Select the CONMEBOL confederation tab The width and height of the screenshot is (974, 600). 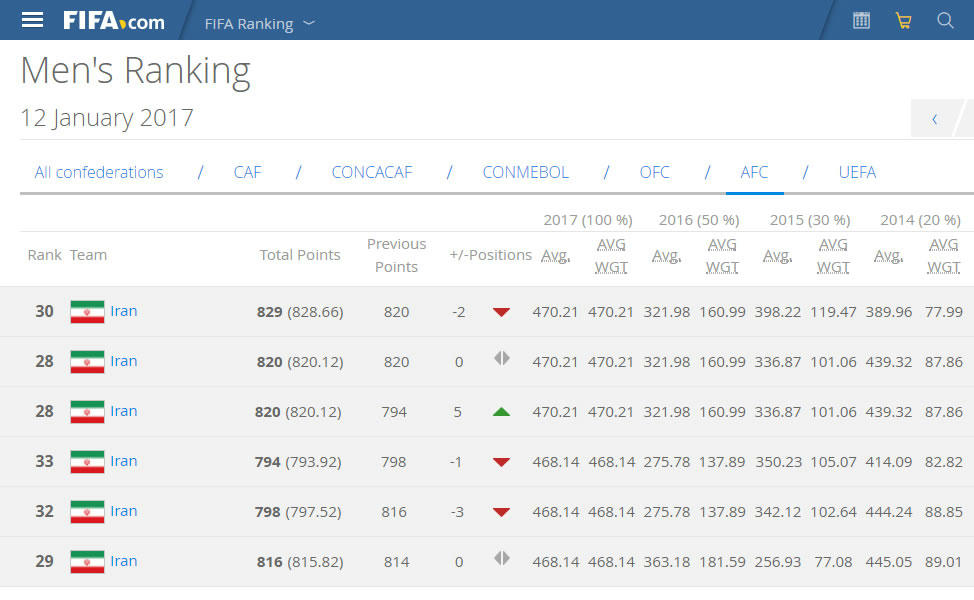[x=525, y=172]
